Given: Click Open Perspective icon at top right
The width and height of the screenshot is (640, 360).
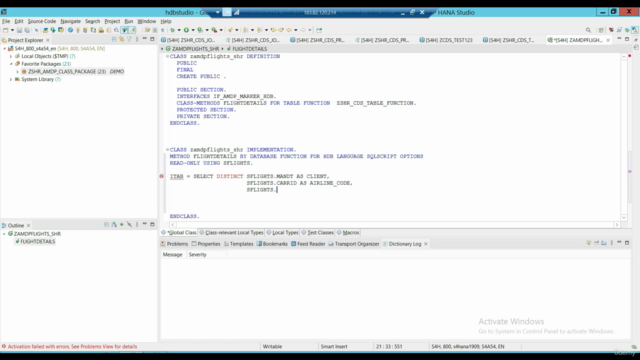Looking at the screenshot, I should tap(601, 30).
